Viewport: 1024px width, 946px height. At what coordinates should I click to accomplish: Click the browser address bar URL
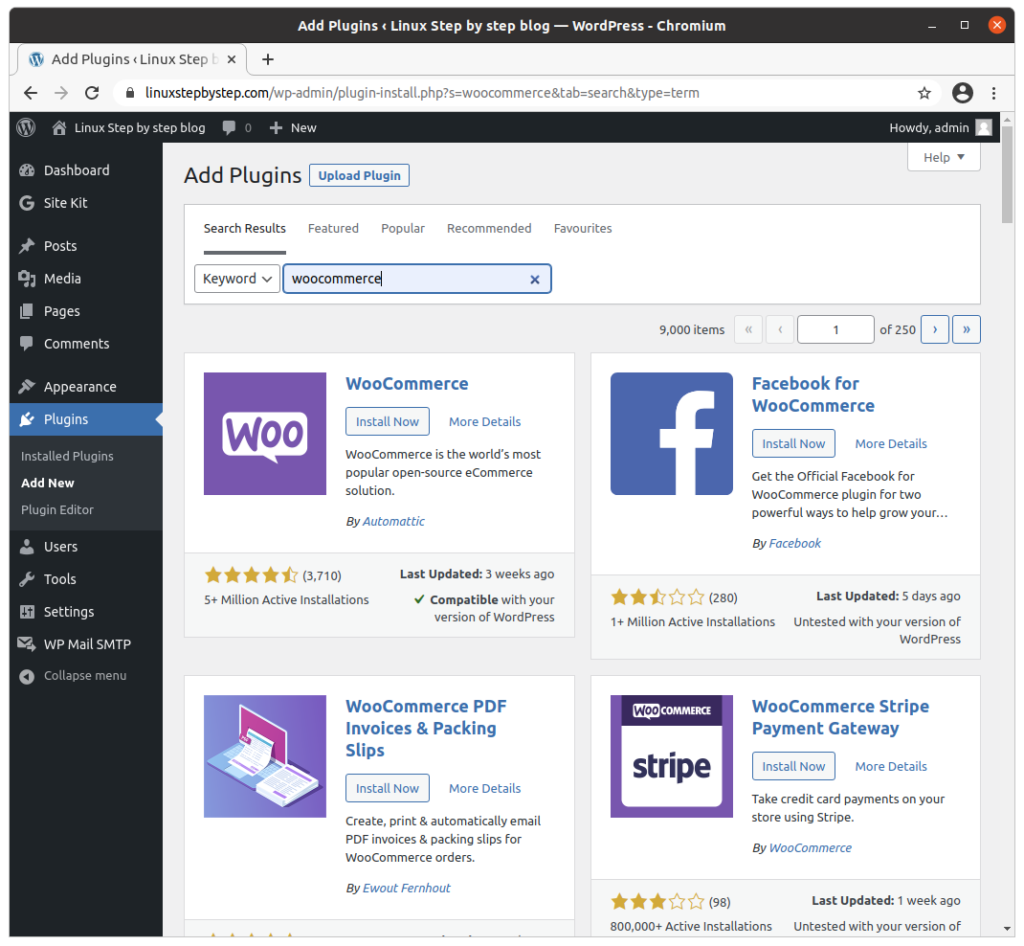[422, 93]
